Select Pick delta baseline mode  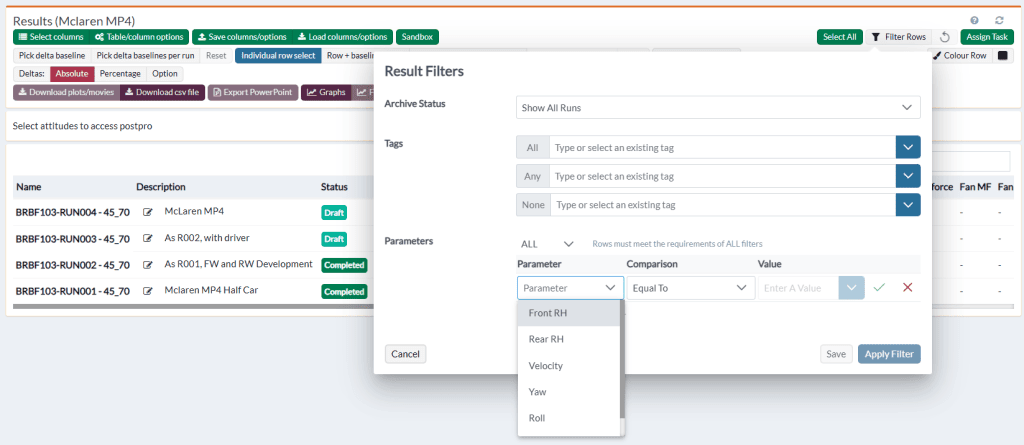coord(52,56)
